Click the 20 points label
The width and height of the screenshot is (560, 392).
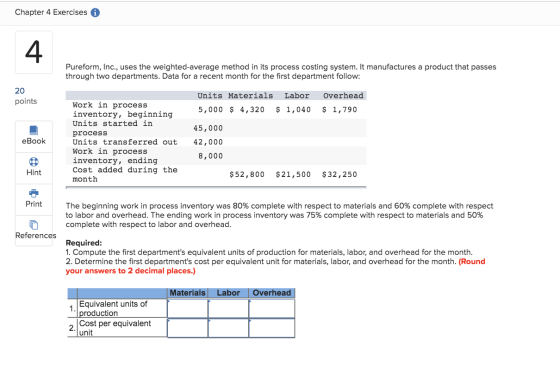coord(26,96)
